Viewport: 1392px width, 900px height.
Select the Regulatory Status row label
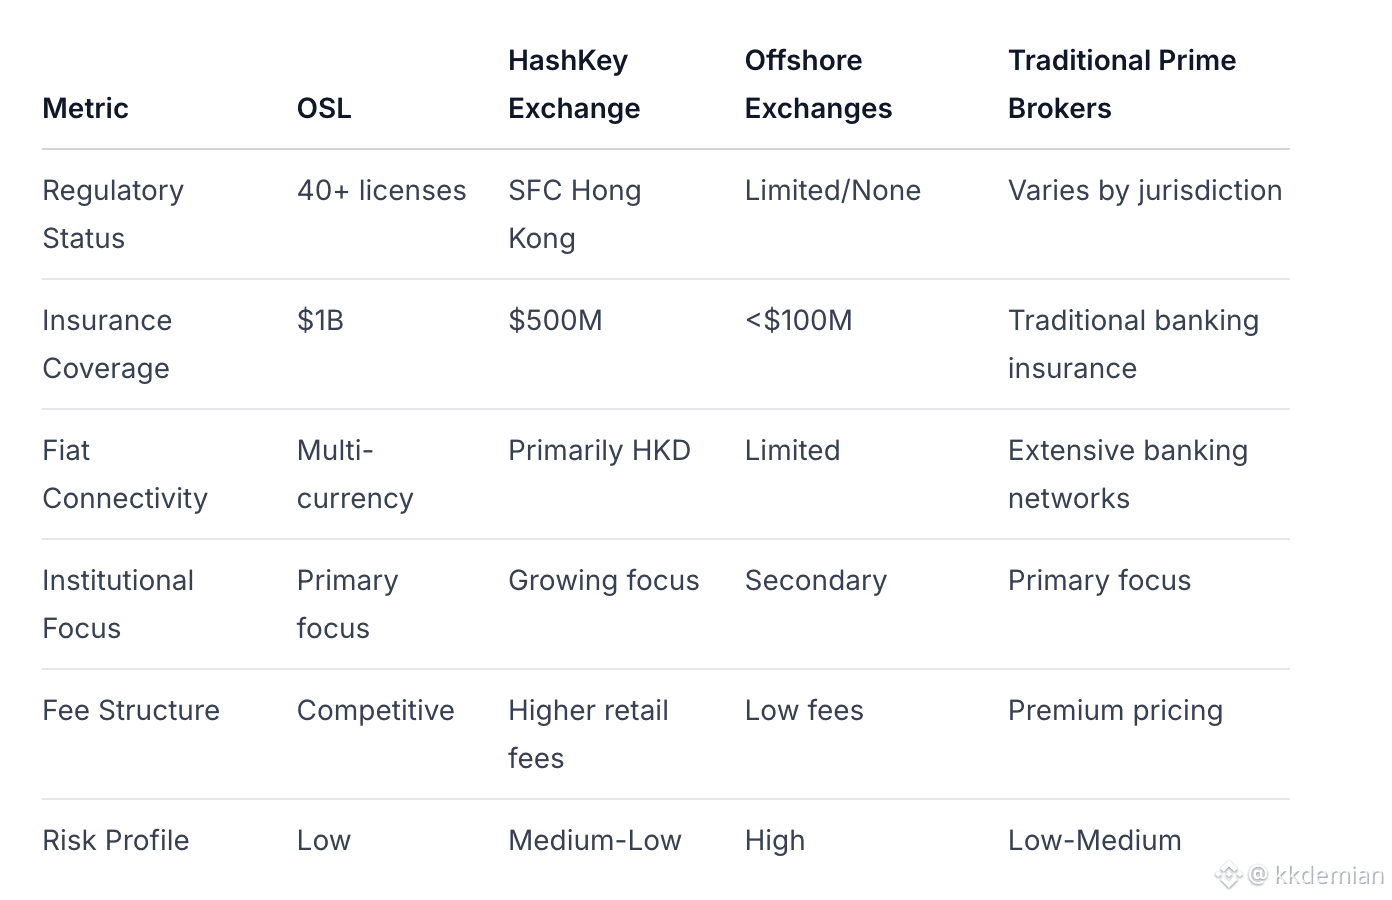pyautogui.click(x=112, y=214)
